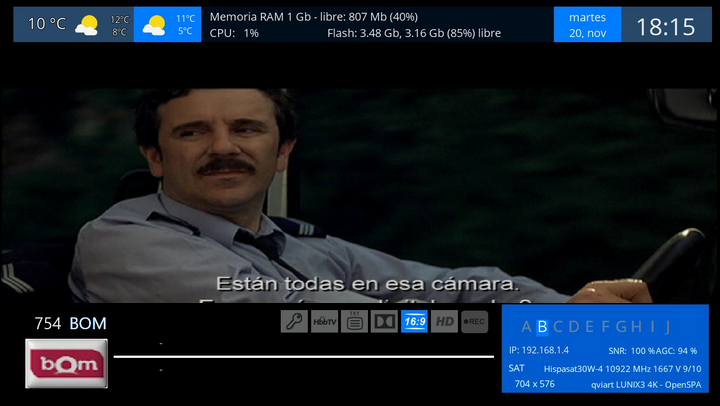
Task: Click the current temperature 10 °C
Action: pos(47,24)
